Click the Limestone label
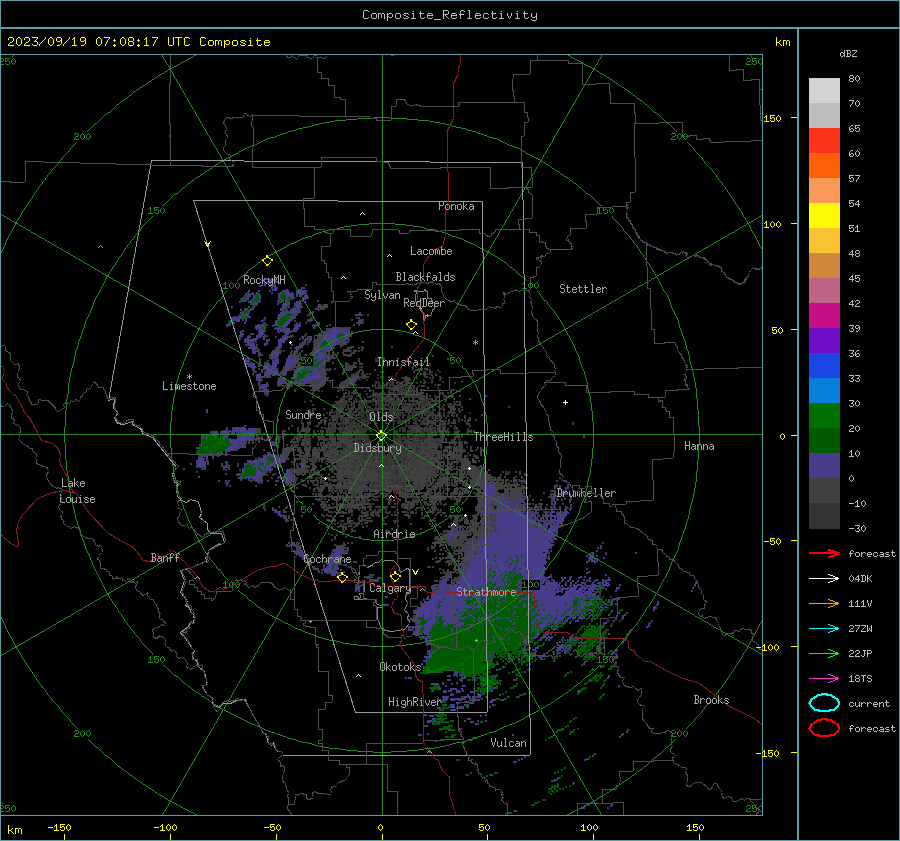 tap(189, 386)
